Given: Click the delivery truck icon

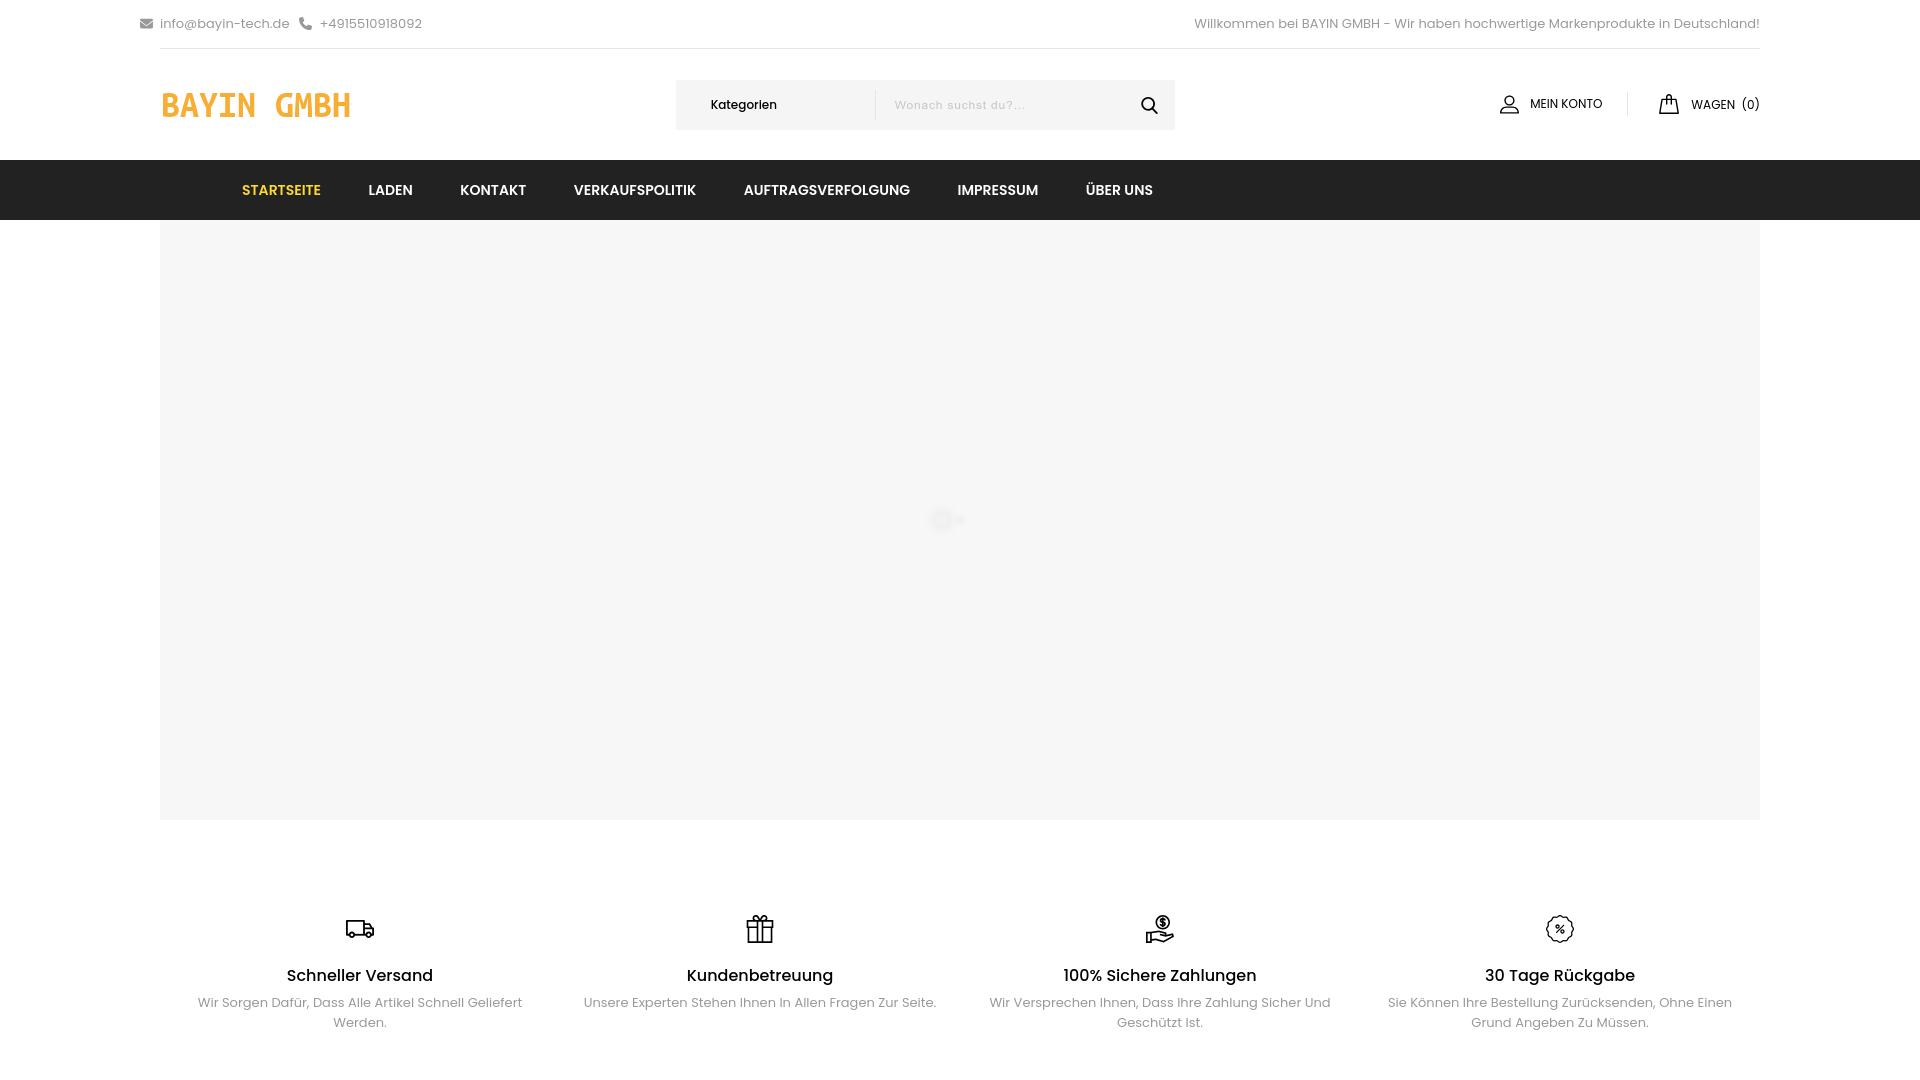Looking at the screenshot, I should pos(360,929).
